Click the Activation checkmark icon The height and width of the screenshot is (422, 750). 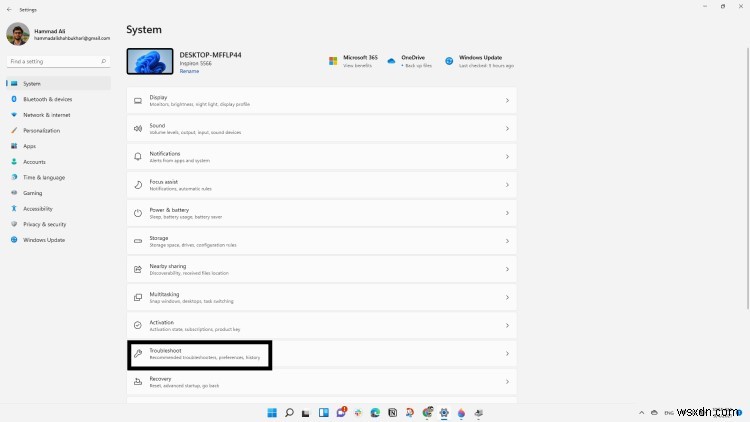(x=138, y=325)
